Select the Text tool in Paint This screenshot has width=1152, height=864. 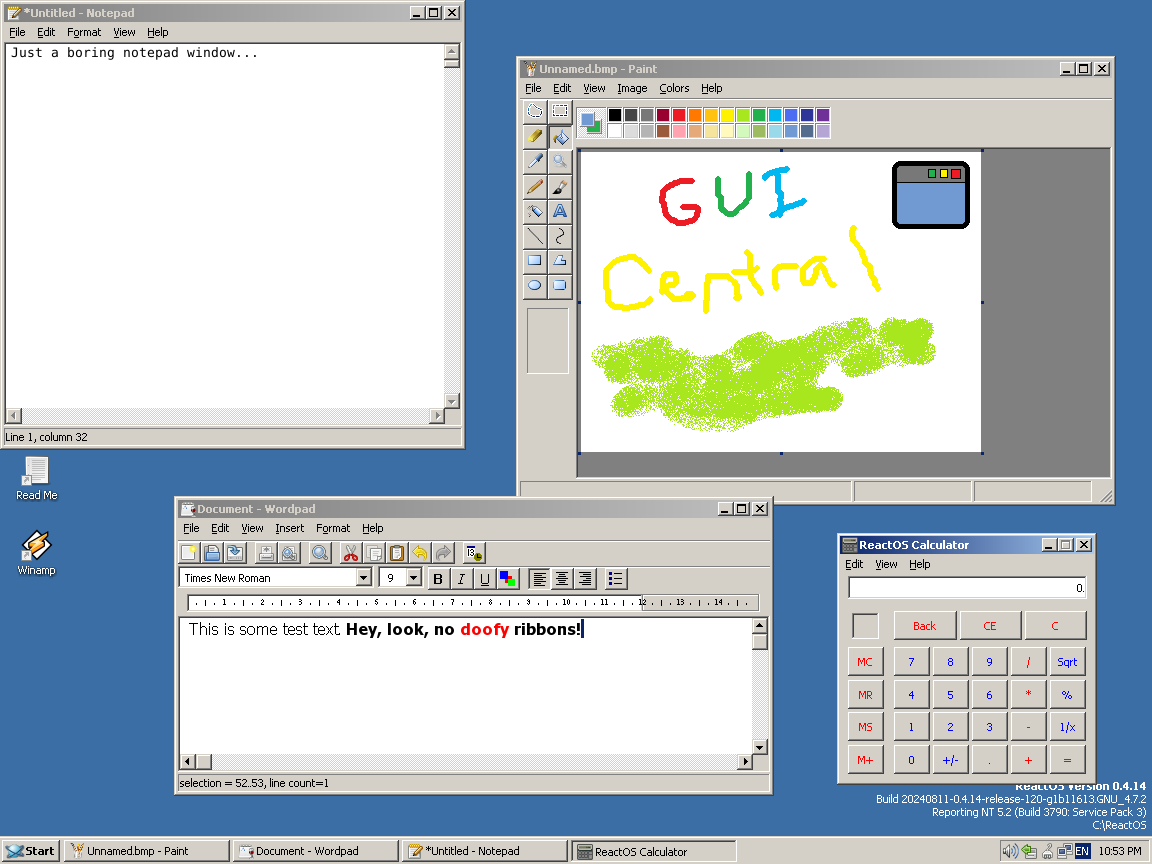tap(560, 212)
